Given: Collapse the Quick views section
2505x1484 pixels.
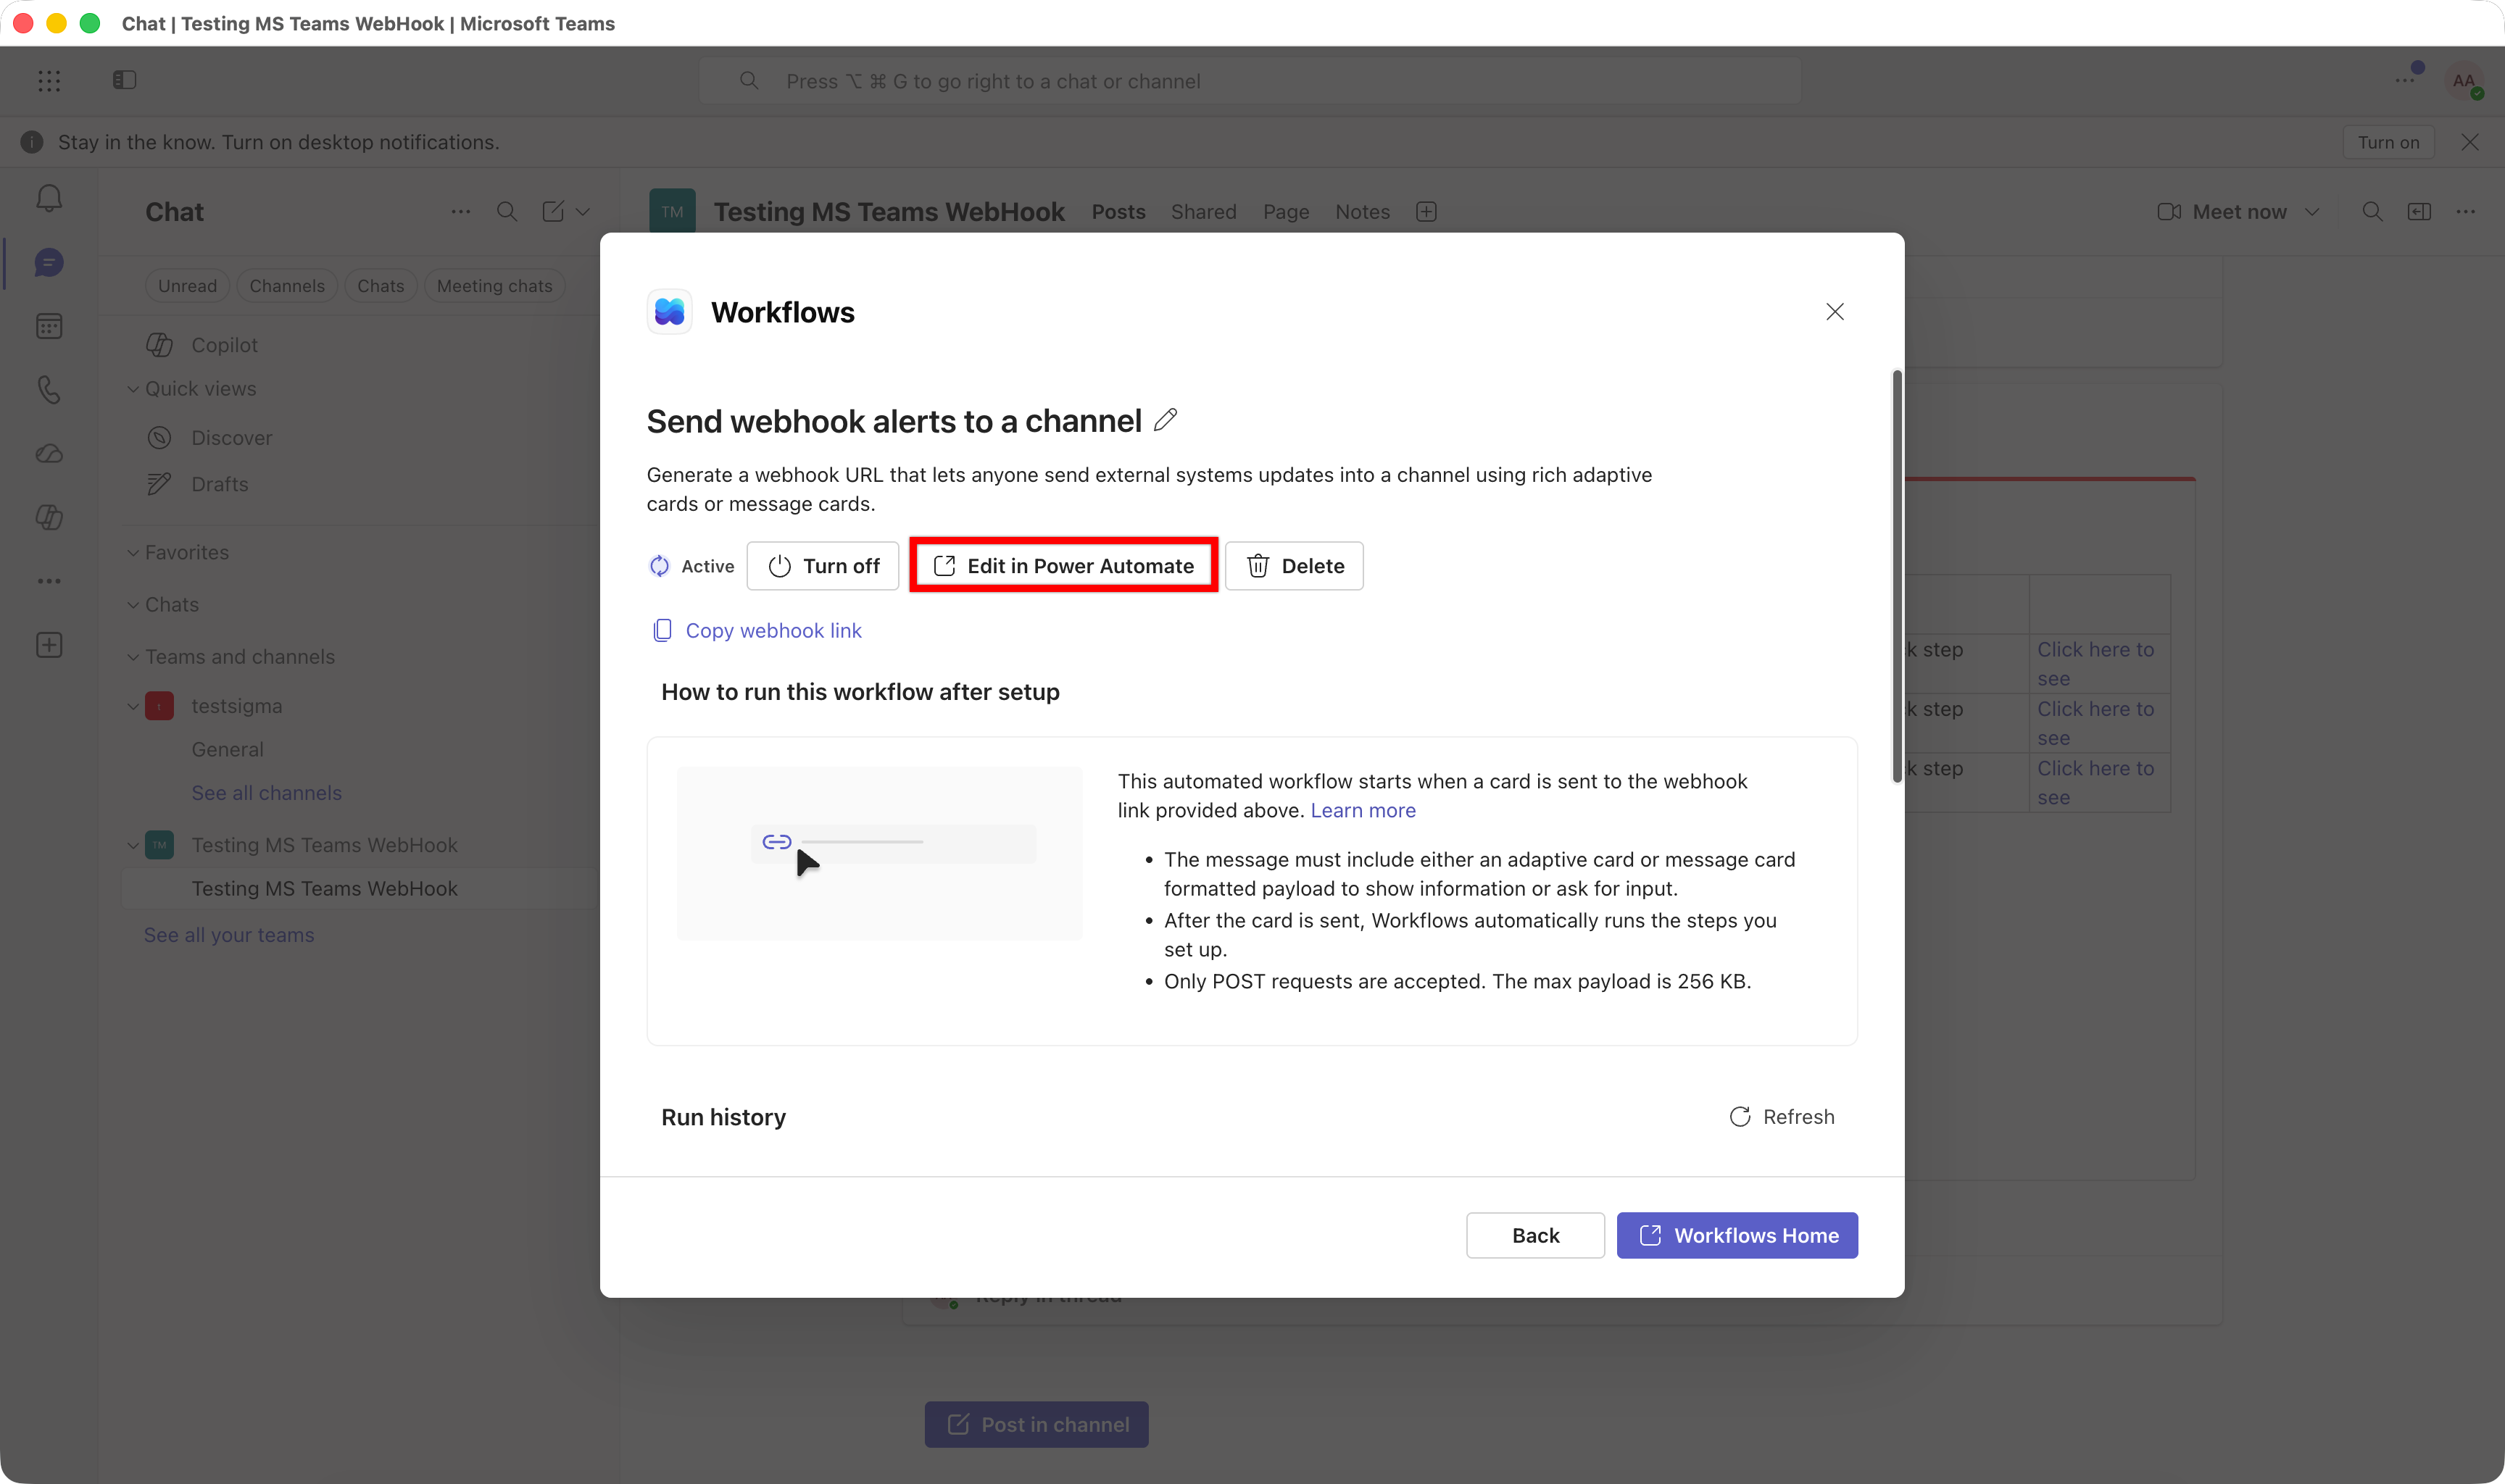Looking at the screenshot, I should pyautogui.click(x=132, y=389).
